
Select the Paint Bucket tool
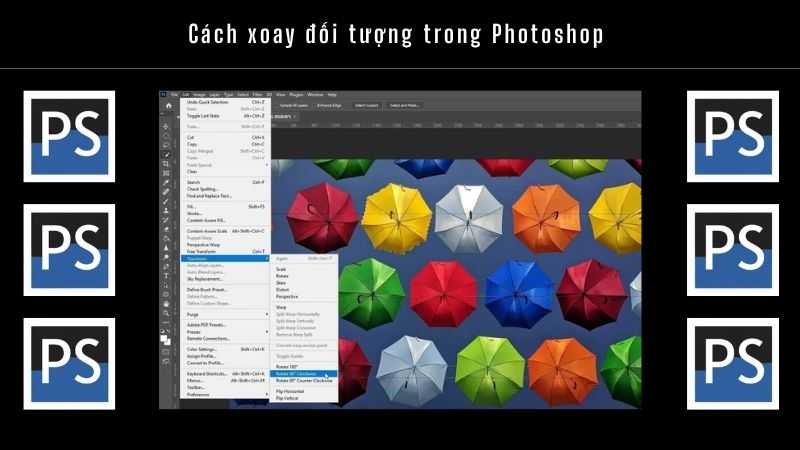tap(166, 238)
